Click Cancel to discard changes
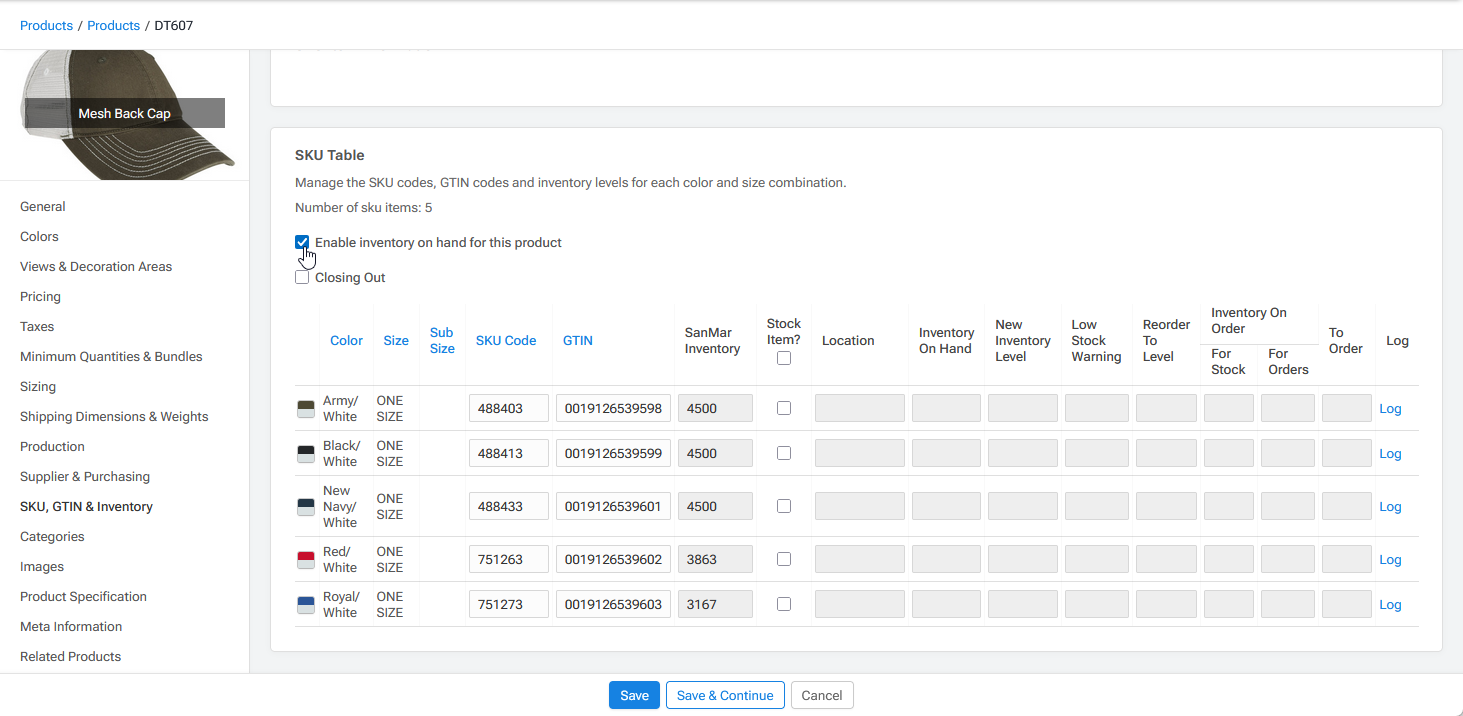The height and width of the screenshot is (716, 1463). pos(822,695)
